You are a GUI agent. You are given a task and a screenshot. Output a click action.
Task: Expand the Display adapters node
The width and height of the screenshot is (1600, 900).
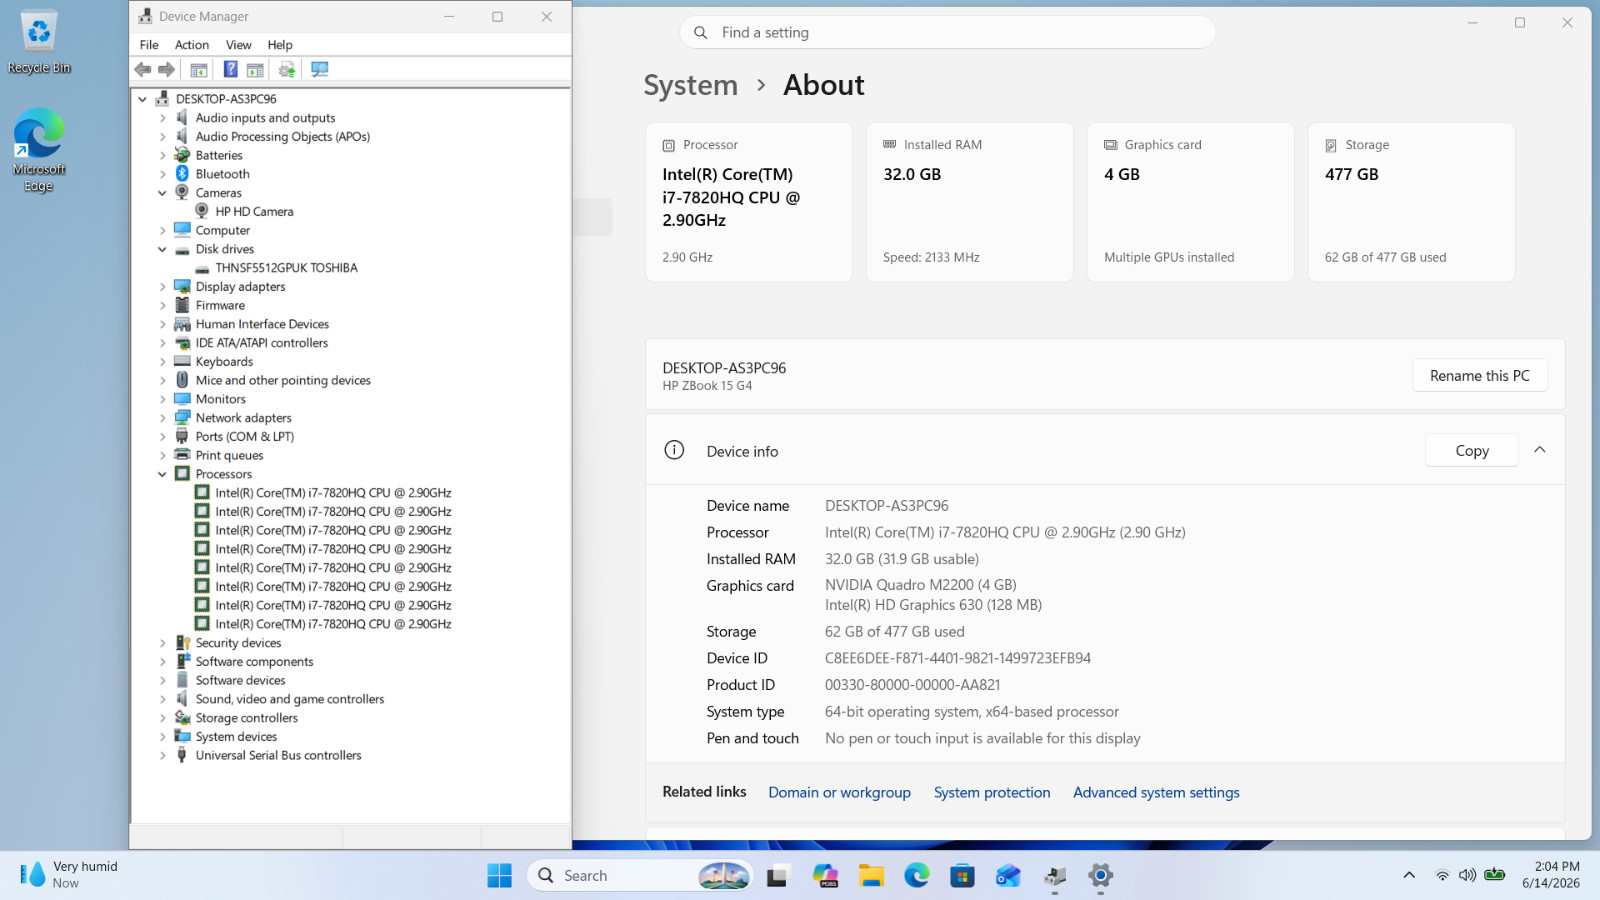163,287
